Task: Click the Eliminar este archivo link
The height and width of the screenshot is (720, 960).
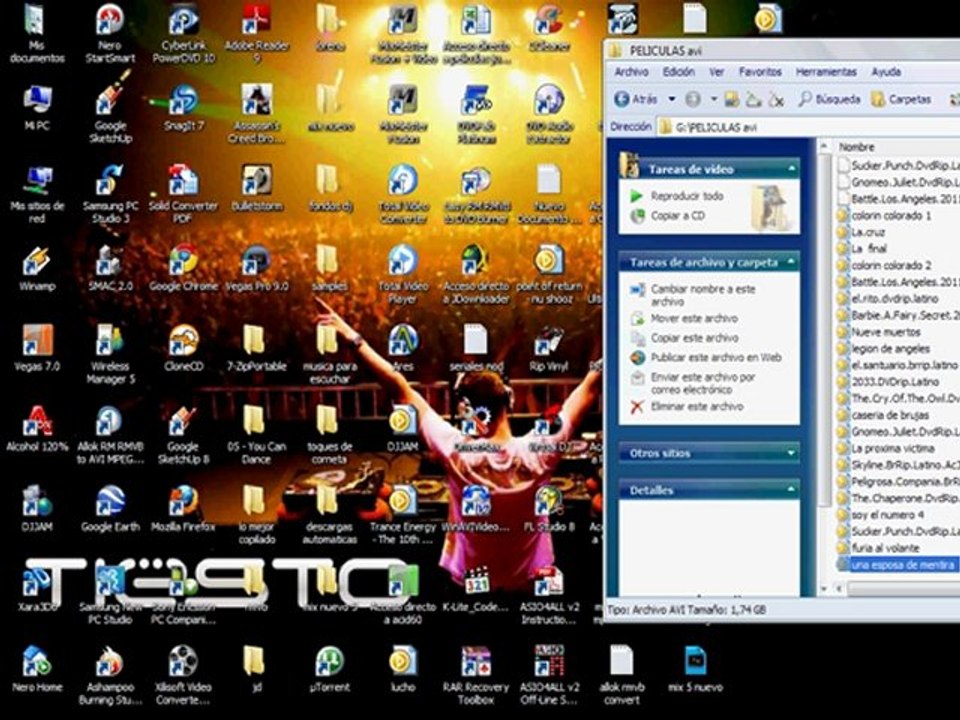Action: tap(697, 406)
